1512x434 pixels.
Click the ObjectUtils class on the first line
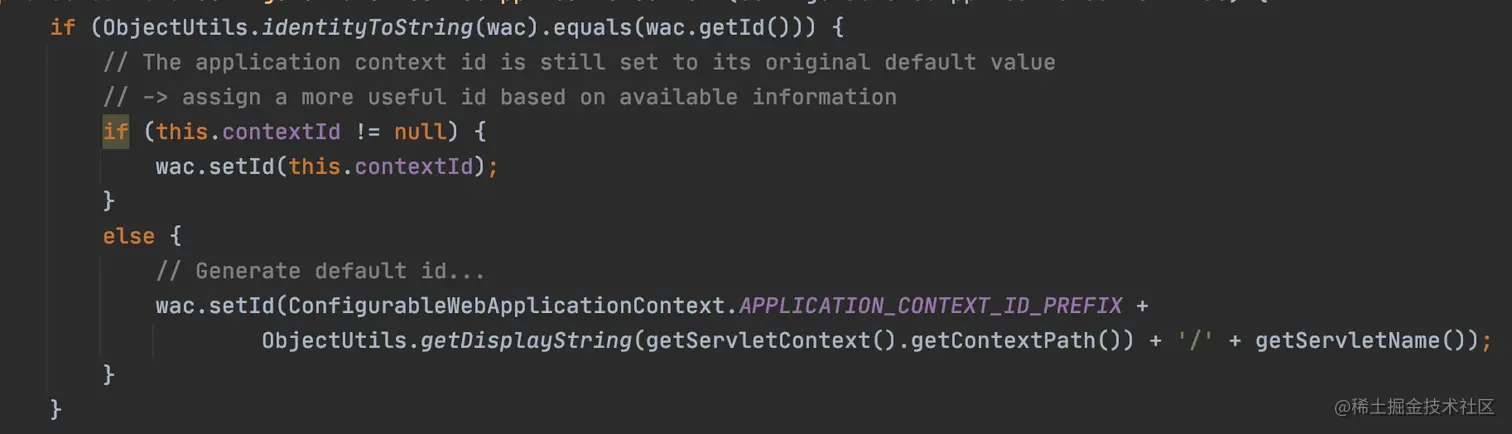pyautogui.click(x=169, y=27)
